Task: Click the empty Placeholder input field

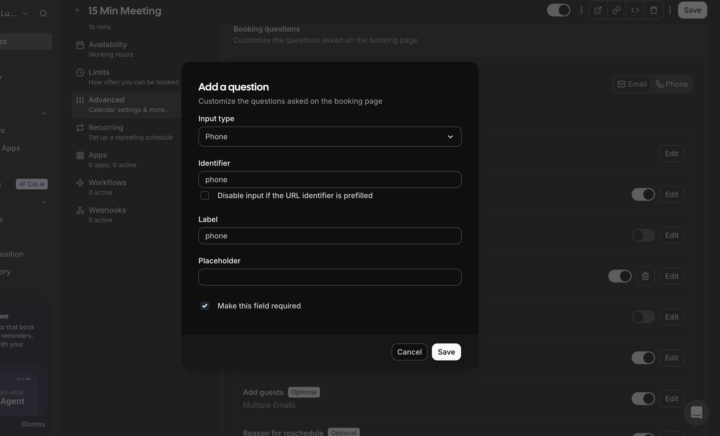Action: coord(330,277)
